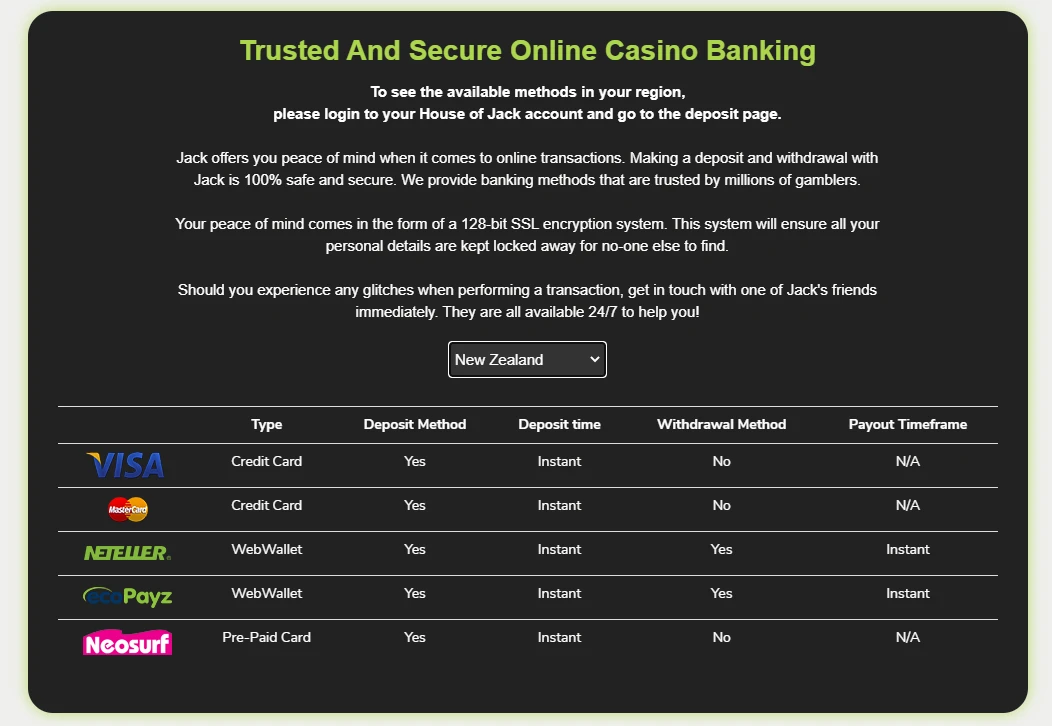This screenshot has height=726, width=1052.
Task: Click the Payout Timeframe column header
Action: pos(908,424)
